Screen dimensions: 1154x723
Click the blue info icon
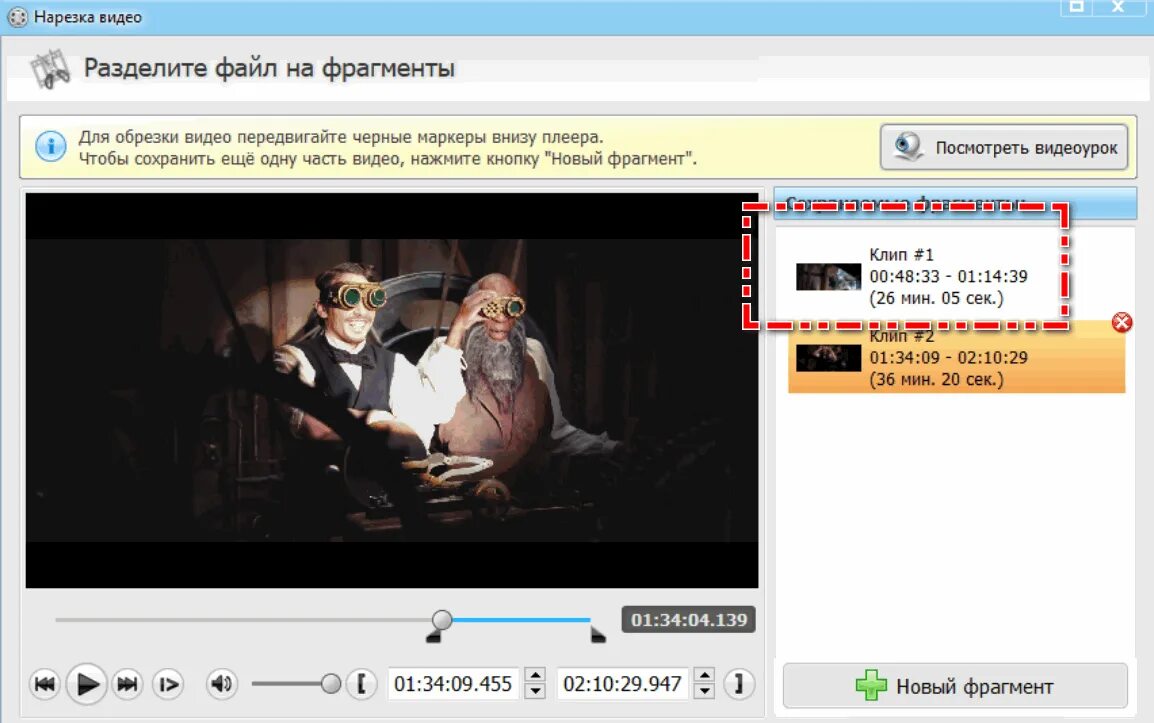[51, 146]
